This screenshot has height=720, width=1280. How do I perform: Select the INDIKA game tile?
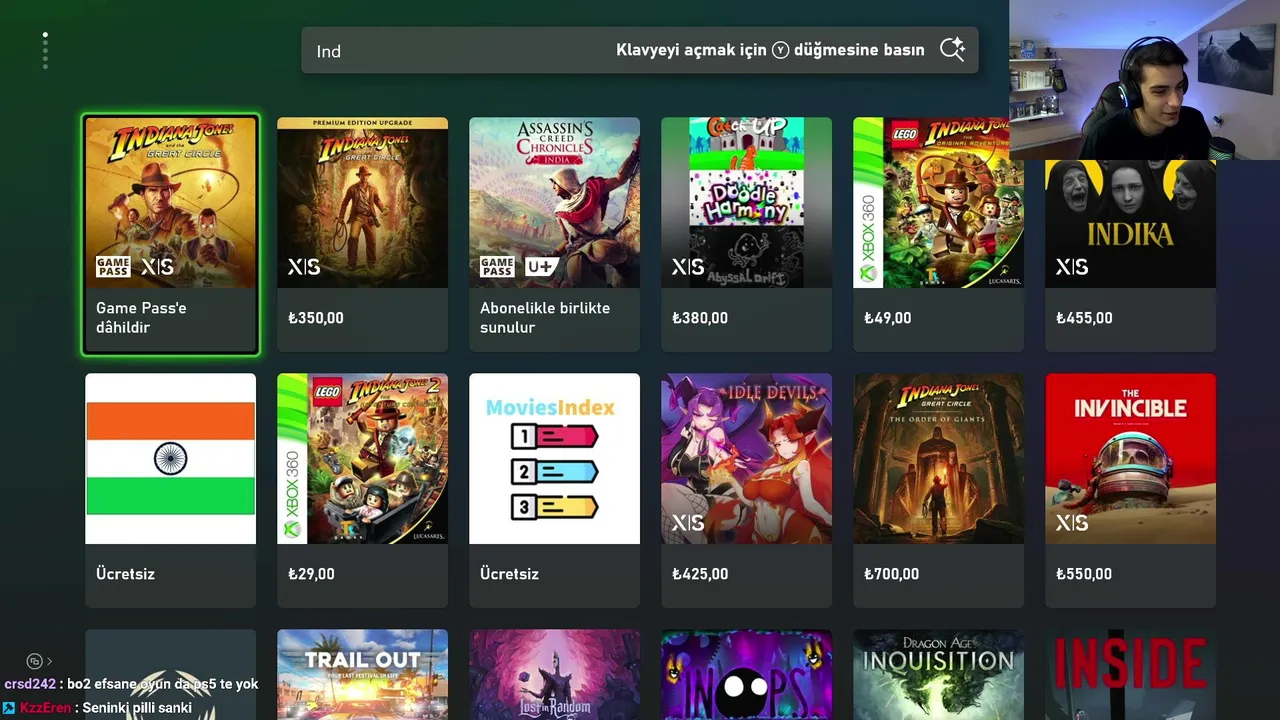[1131, 255]
